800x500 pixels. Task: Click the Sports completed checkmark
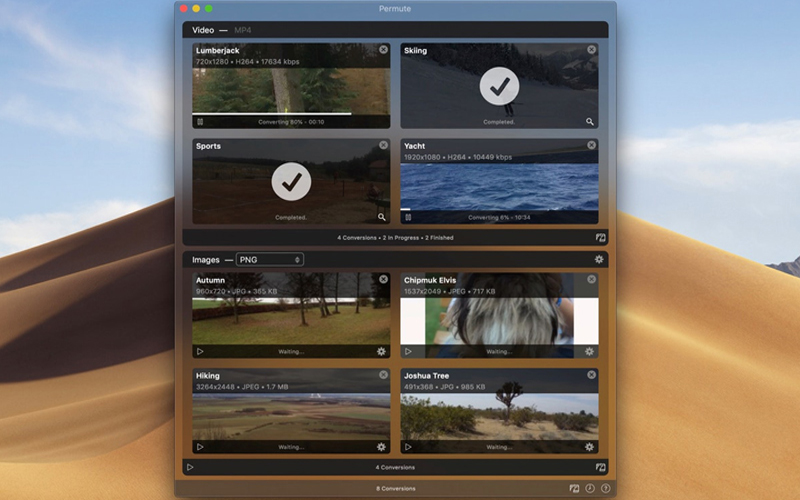(x=291, y=182)
